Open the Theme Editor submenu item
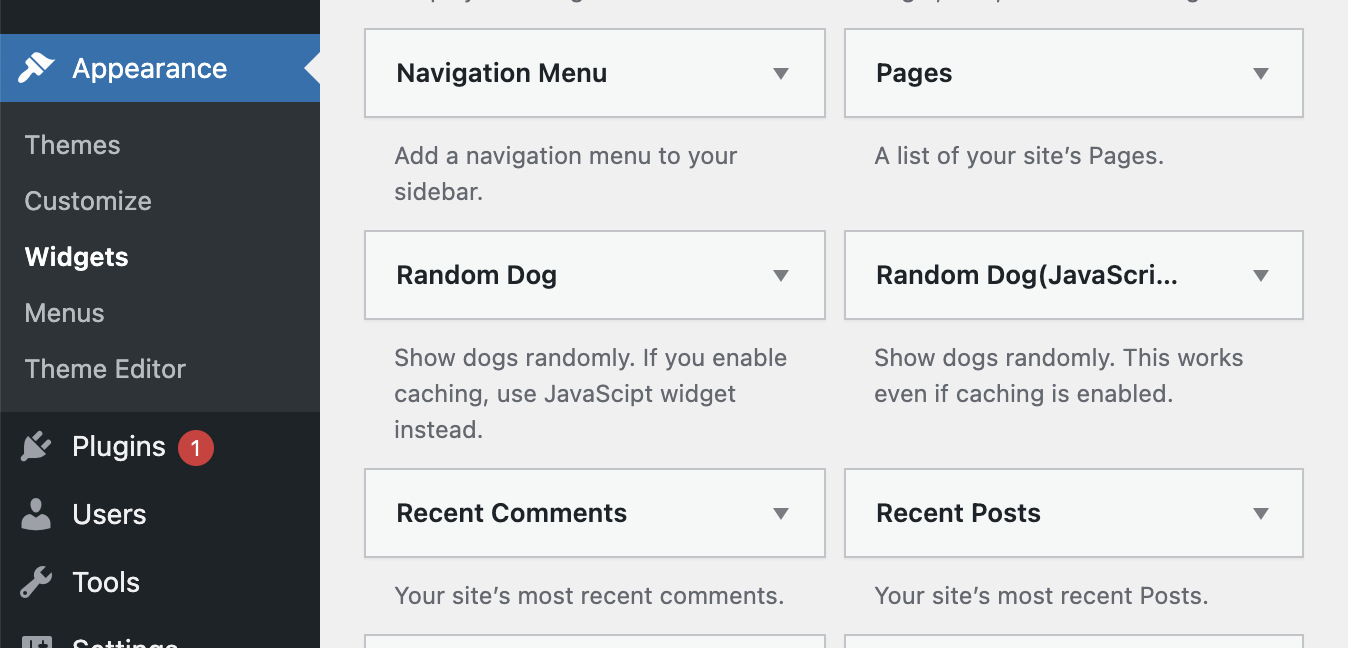Viewport: 1348px width, 648px height. [105, 369]
